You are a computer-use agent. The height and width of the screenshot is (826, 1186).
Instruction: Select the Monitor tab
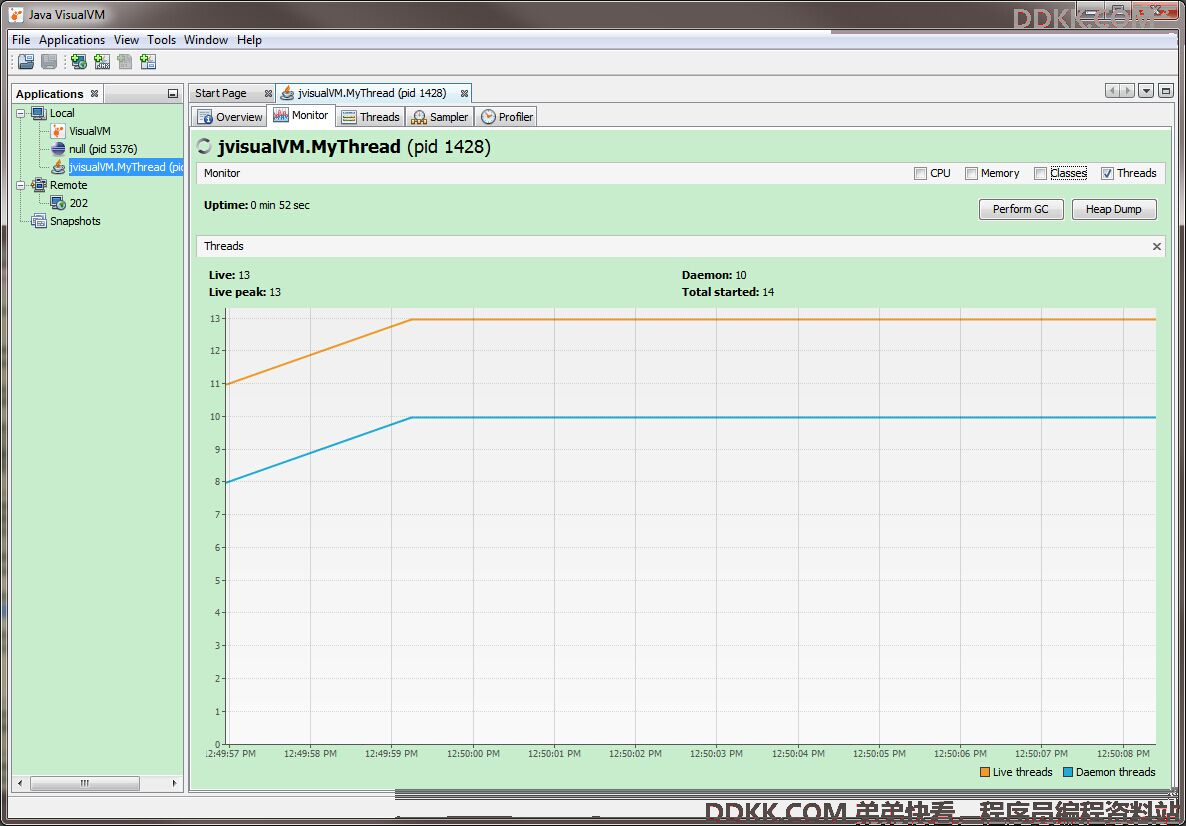tap(301, 116)
